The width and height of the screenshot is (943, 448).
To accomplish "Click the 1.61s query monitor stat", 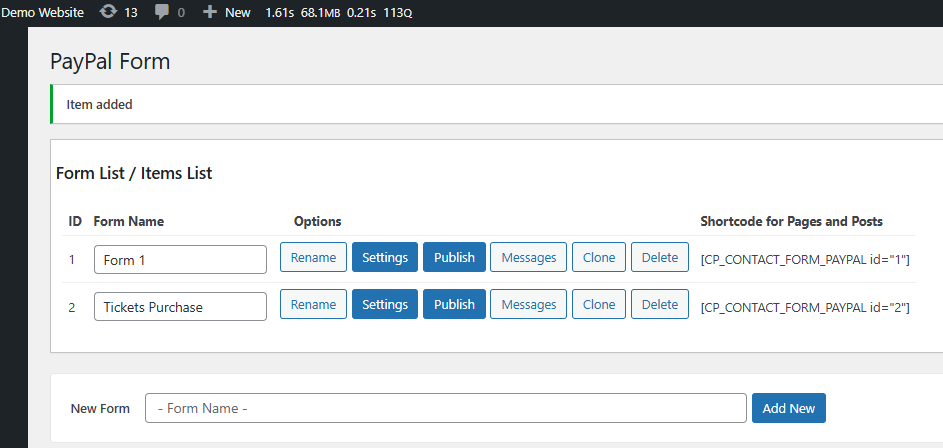I will (x=280, y=13).
